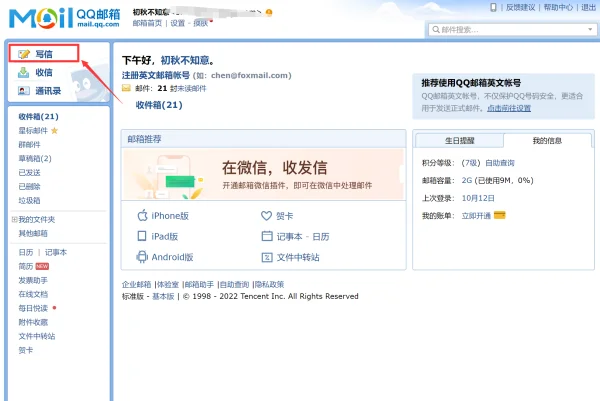
Task: Open the 群邮件 folder
Action: [29, 145]
